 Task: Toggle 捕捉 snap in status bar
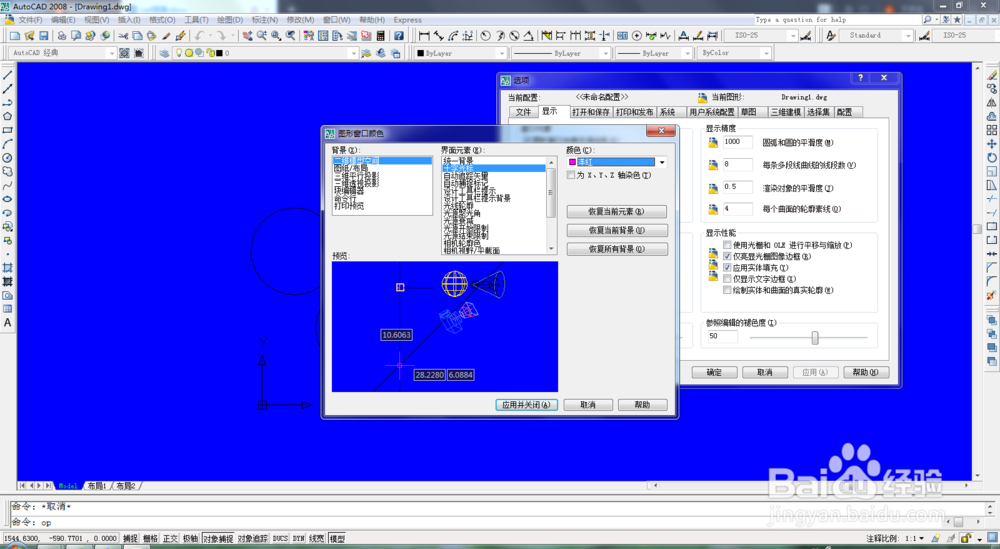click(130, 539)
